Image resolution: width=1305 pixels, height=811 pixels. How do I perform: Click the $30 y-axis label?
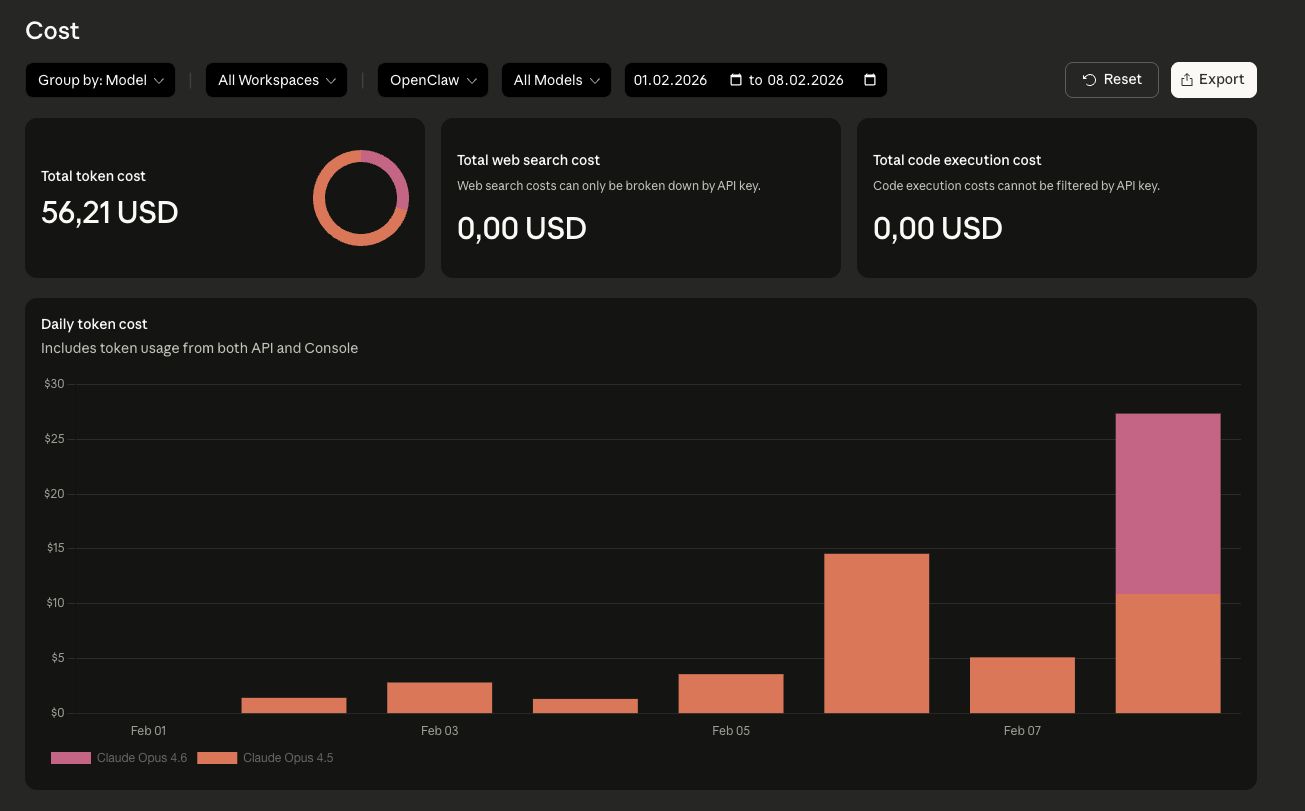[x=54, y=384]
